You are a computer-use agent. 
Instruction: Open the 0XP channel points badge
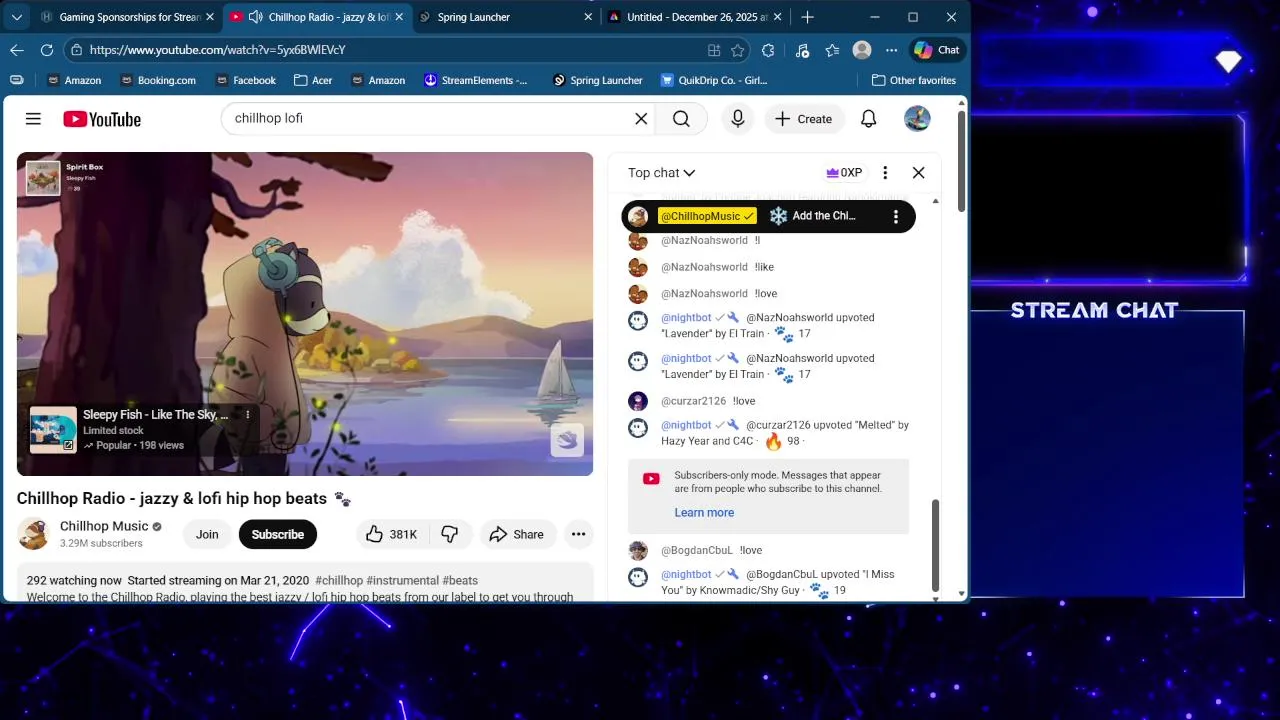844,173
